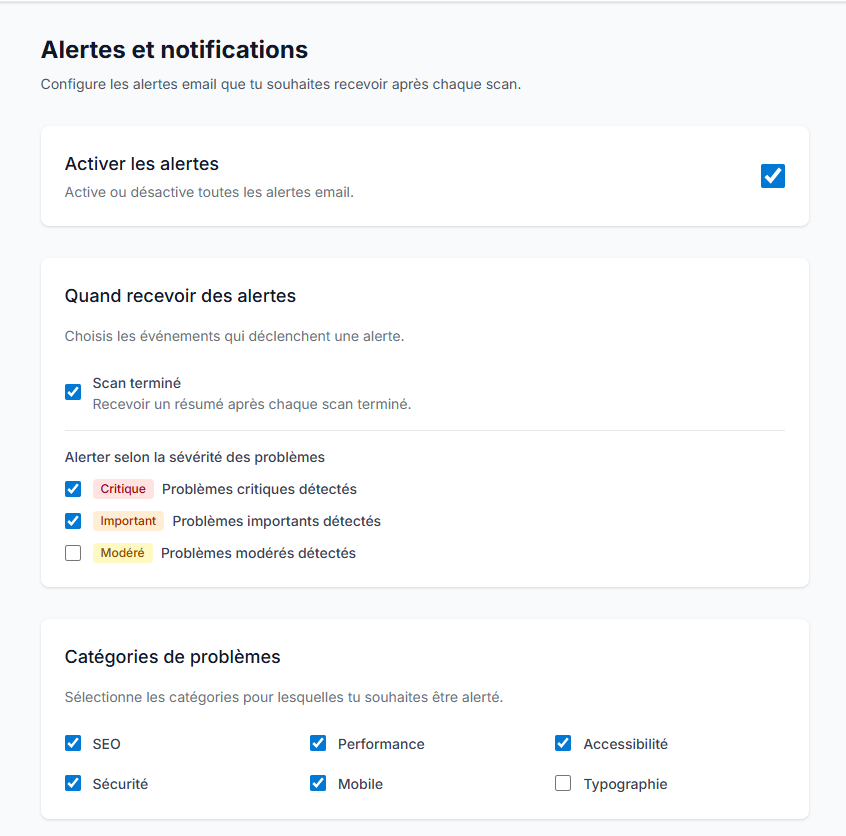Disable Performance category alerts
Screen dimensions: 846x836
[x=317, y=743]
